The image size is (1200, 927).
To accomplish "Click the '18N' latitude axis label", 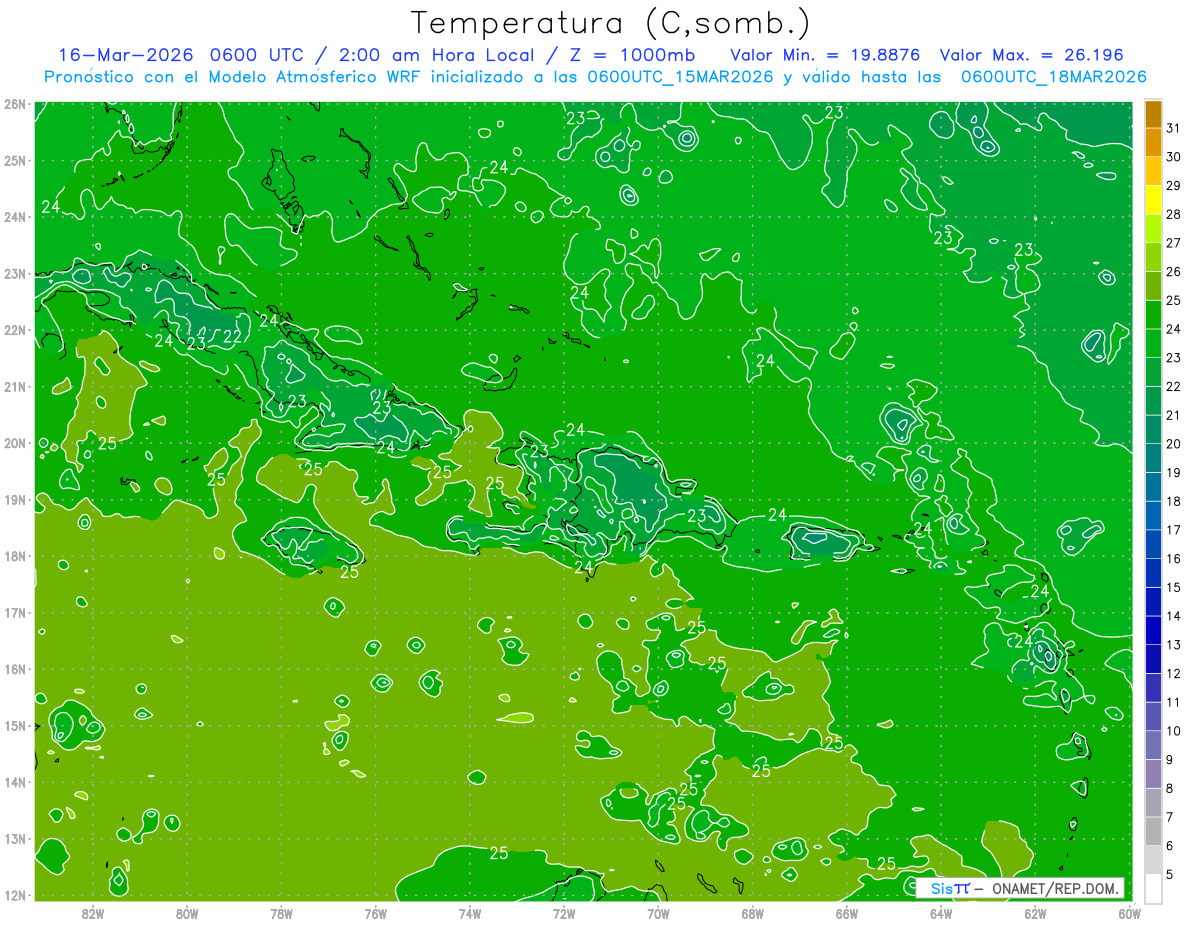I will click(15, 556).
